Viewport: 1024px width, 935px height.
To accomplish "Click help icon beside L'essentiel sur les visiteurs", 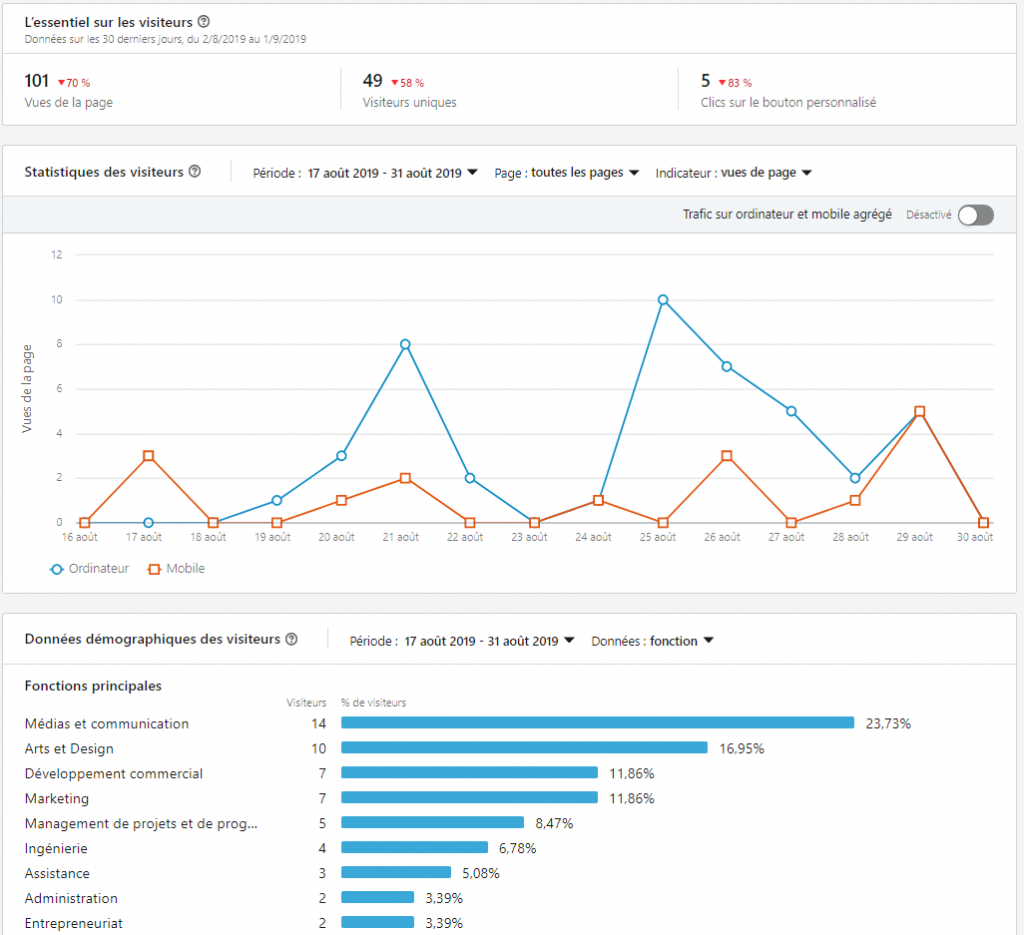I will point(204,22).
